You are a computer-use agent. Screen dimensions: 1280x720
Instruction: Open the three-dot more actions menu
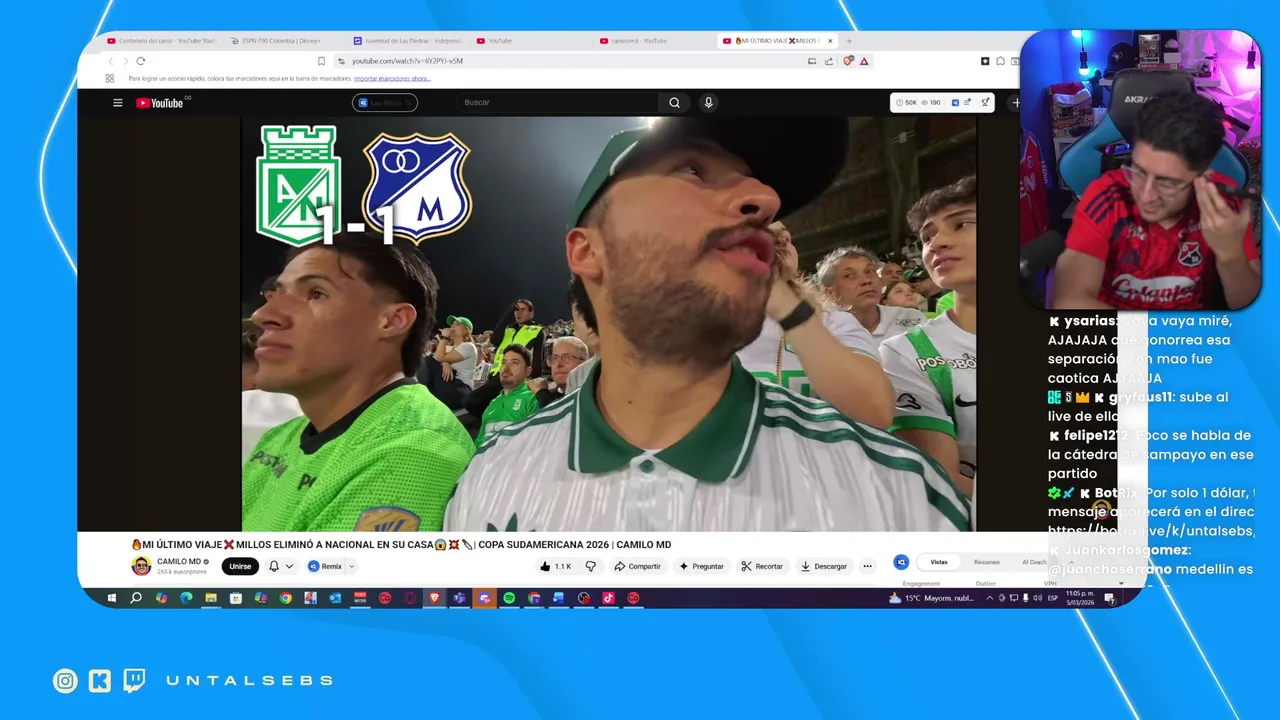[867, 566]
